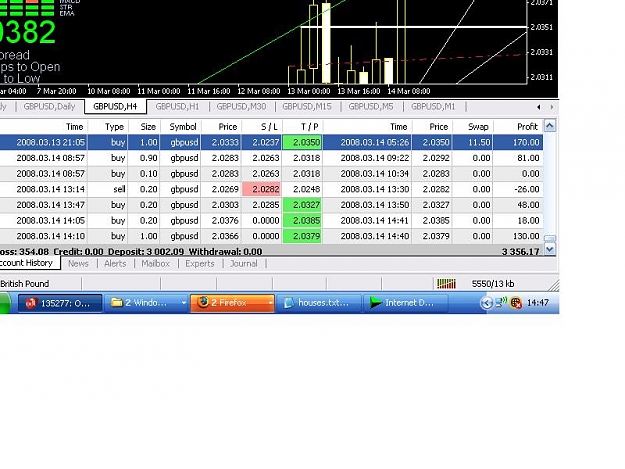The width and height of the screenshot is (625, 469).
Task: Click the history list scroll up arrow
Action: pyautogui.click(x=550, y=126)
